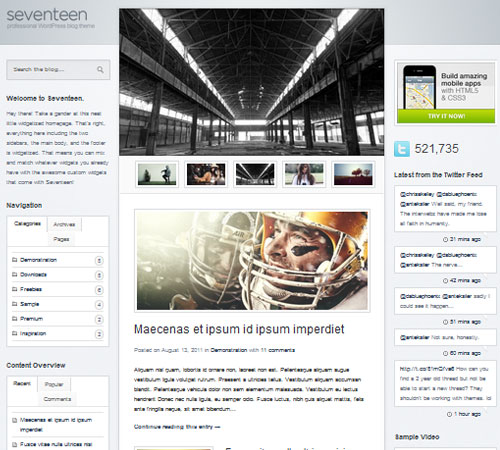Click Demonstration in the post meta line
The image size is (500, 450).
point(229,350)
